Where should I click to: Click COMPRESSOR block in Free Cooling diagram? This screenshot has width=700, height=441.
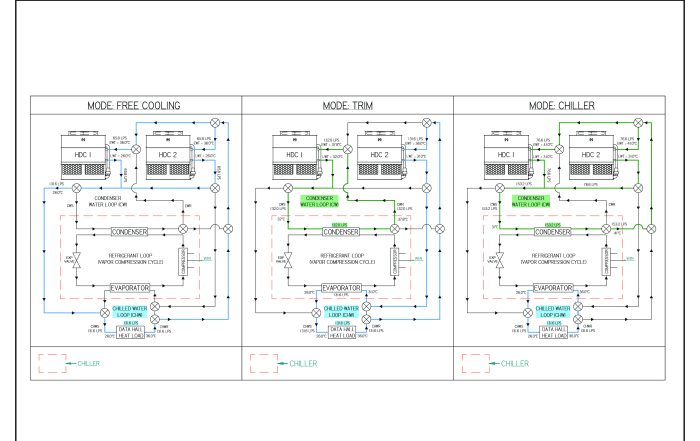coord(183,262)
